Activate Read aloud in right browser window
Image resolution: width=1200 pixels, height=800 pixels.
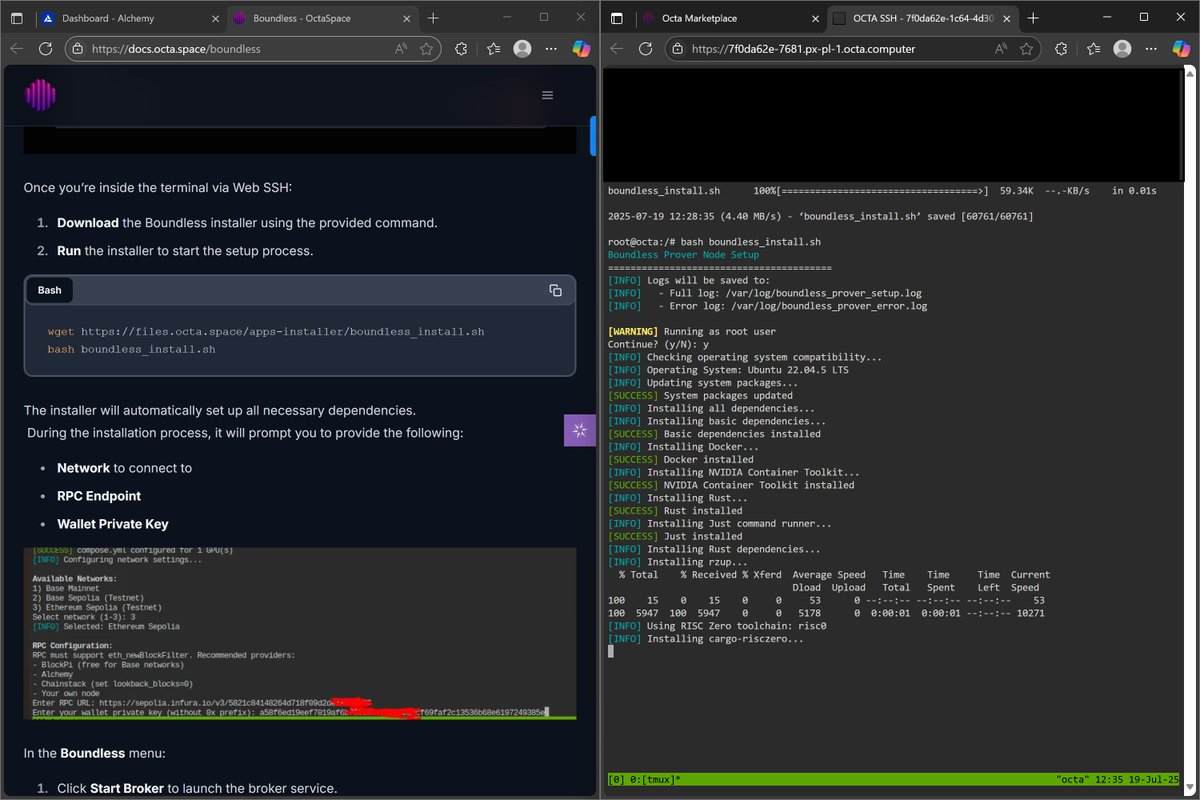point(1000,48)
